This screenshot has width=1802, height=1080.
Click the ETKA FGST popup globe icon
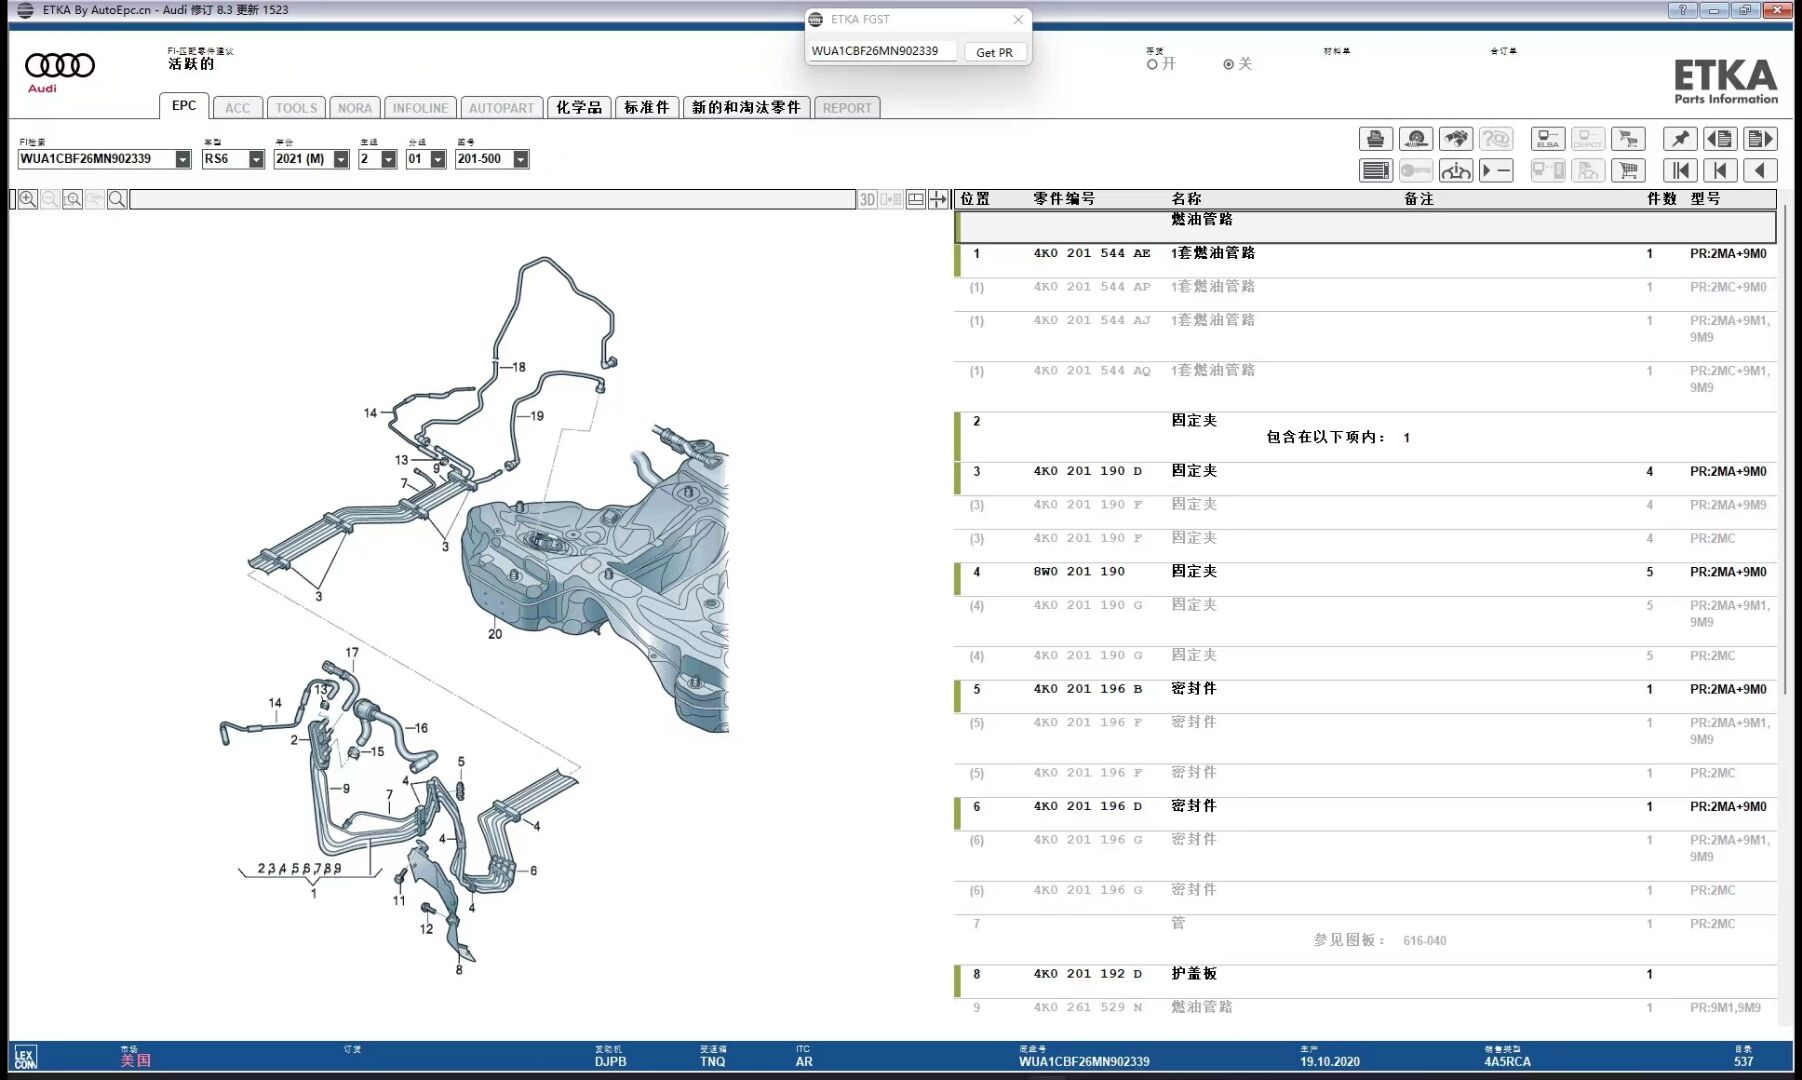pos(816,19)
